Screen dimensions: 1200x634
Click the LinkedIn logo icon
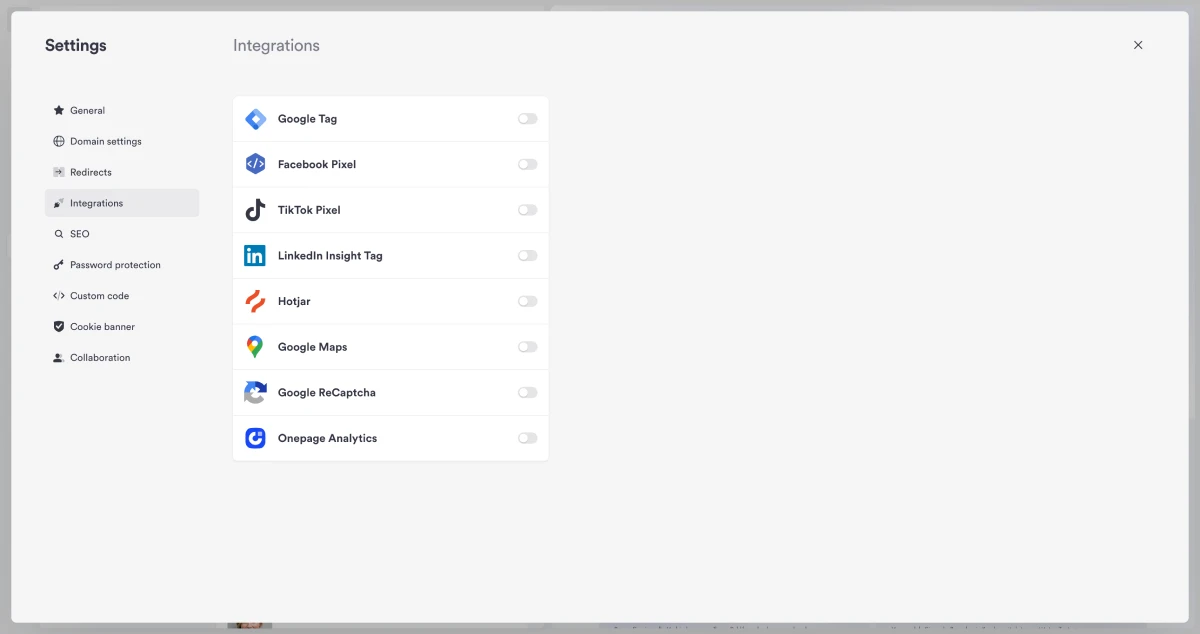255,256
